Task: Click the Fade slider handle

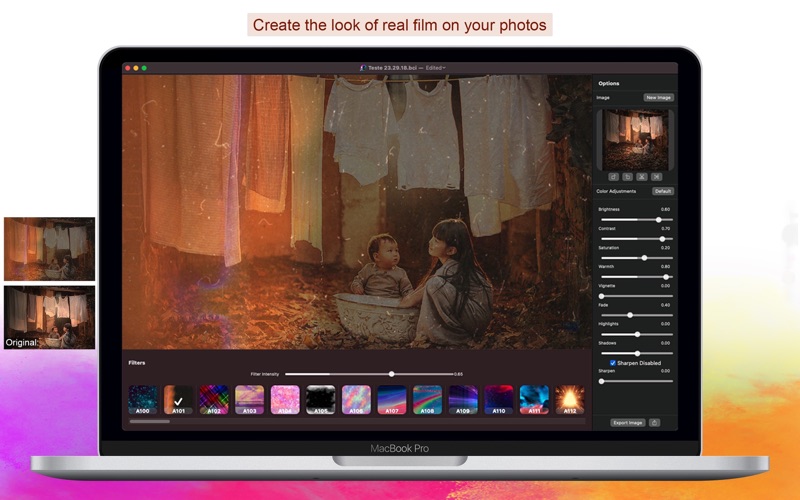Action: [630, 315]
